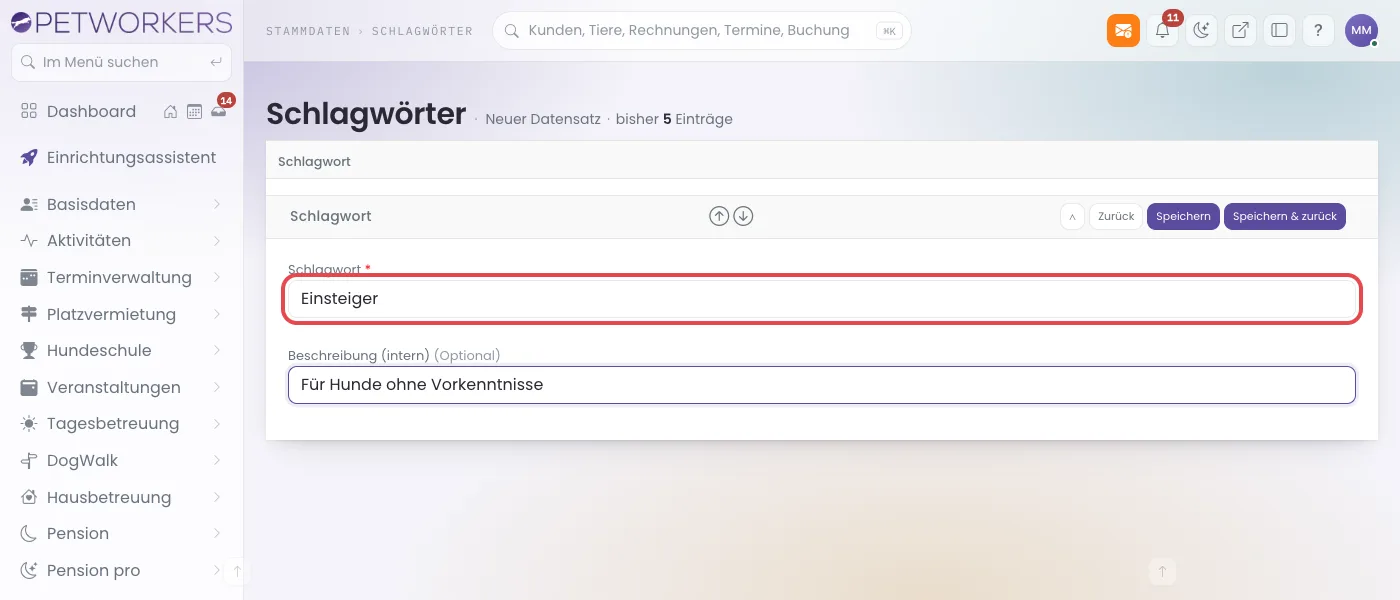Screen dimensions: 1400x600
Task: Focus the 'Im Menü suchen' field
Action: click(121, 62)
